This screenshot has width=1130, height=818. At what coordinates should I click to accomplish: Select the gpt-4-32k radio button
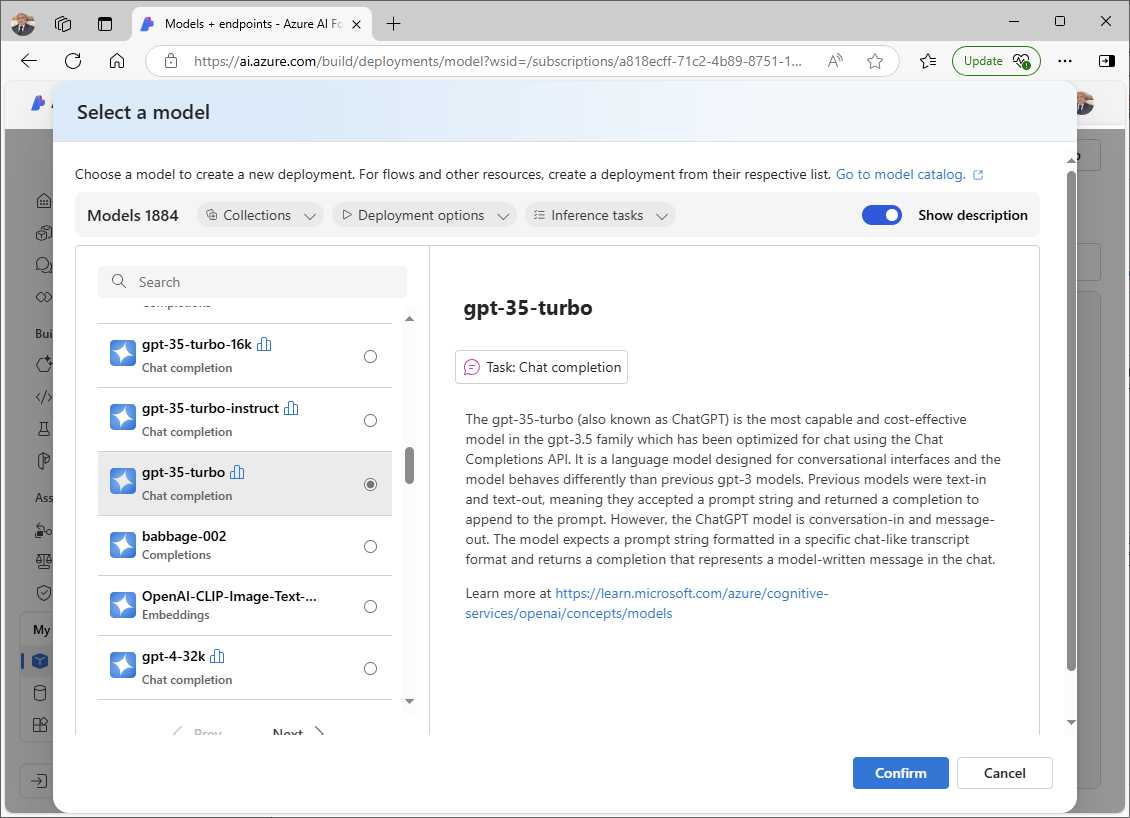tap(370, 668)
